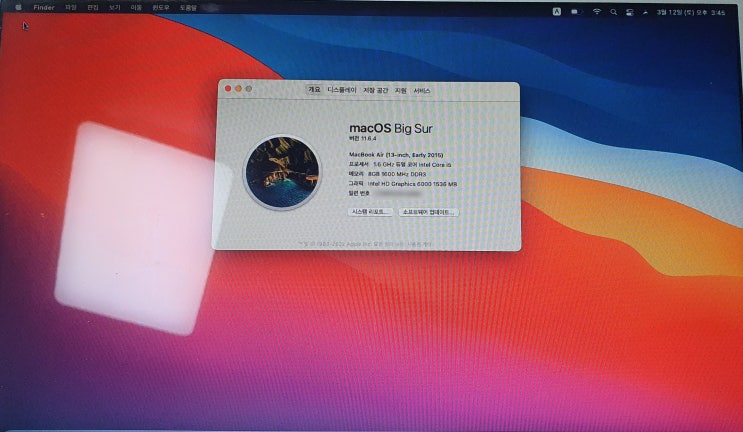Open the Wi-Fi status menu

pos(597,12)
